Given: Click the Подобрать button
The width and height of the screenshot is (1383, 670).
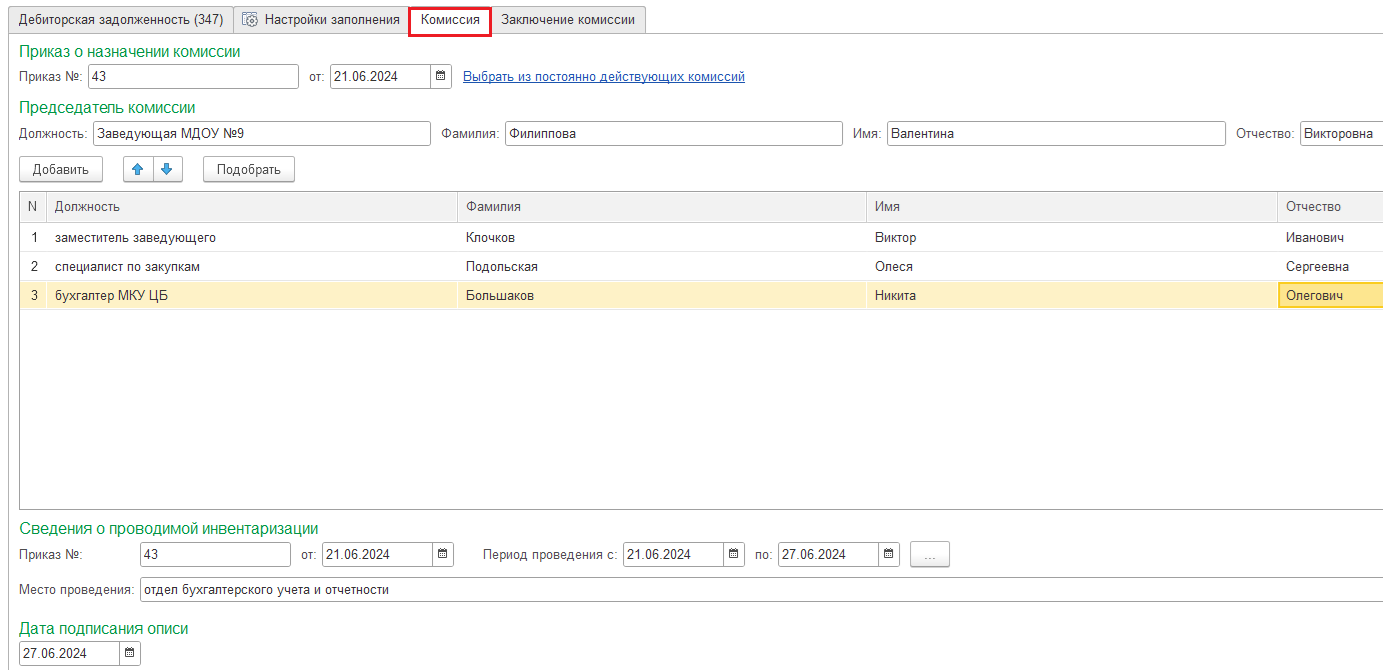Looking at the screenshot, I should point(249,170).
